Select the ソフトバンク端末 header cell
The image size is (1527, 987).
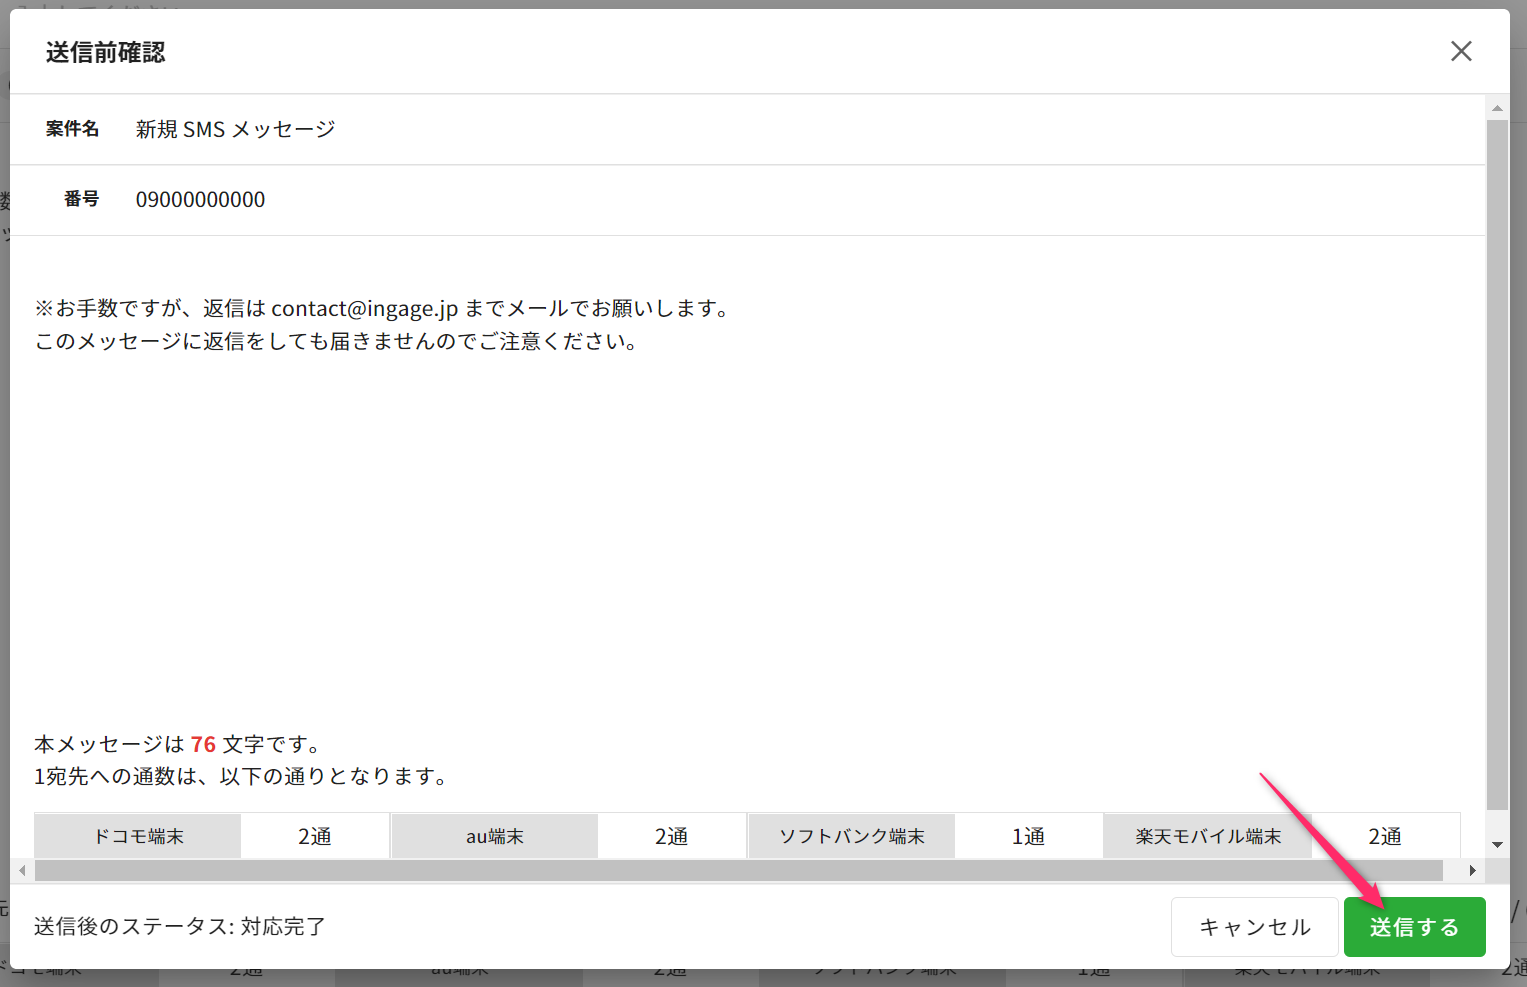[x=852, y=836]
